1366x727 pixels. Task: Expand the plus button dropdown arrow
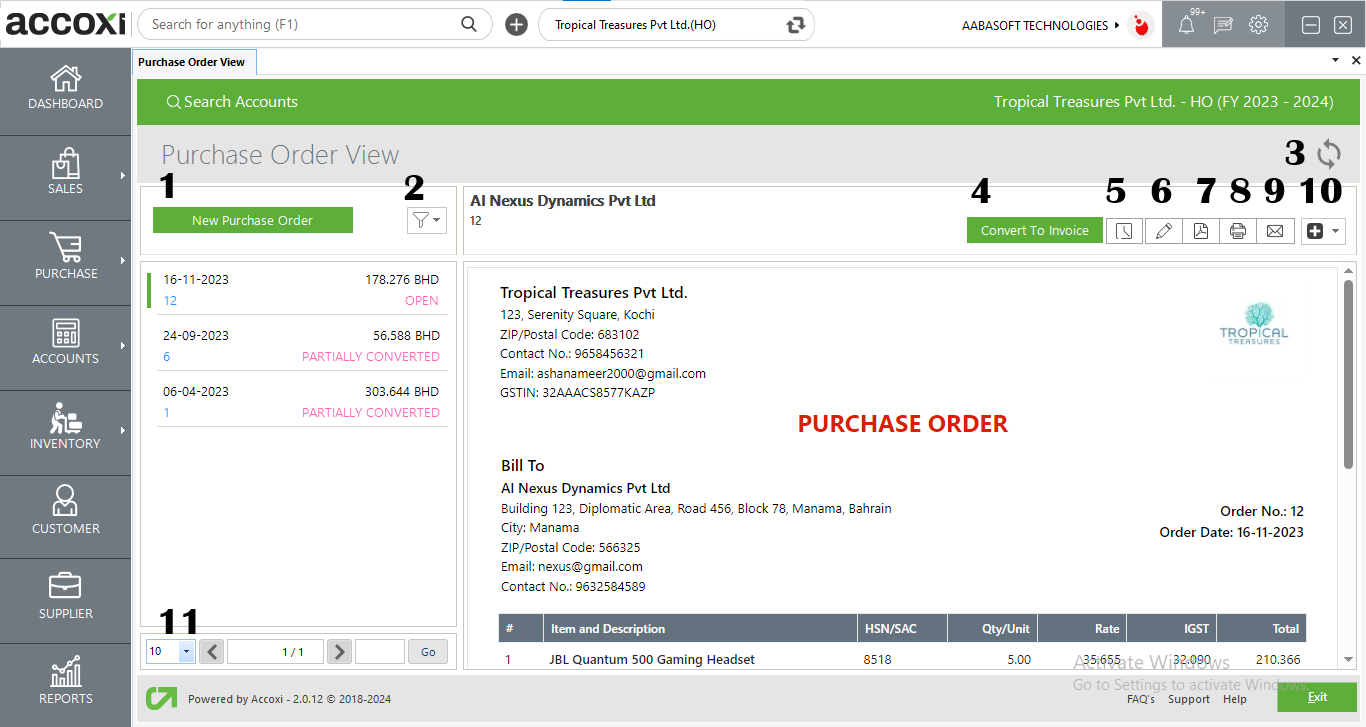point(1335,230)
